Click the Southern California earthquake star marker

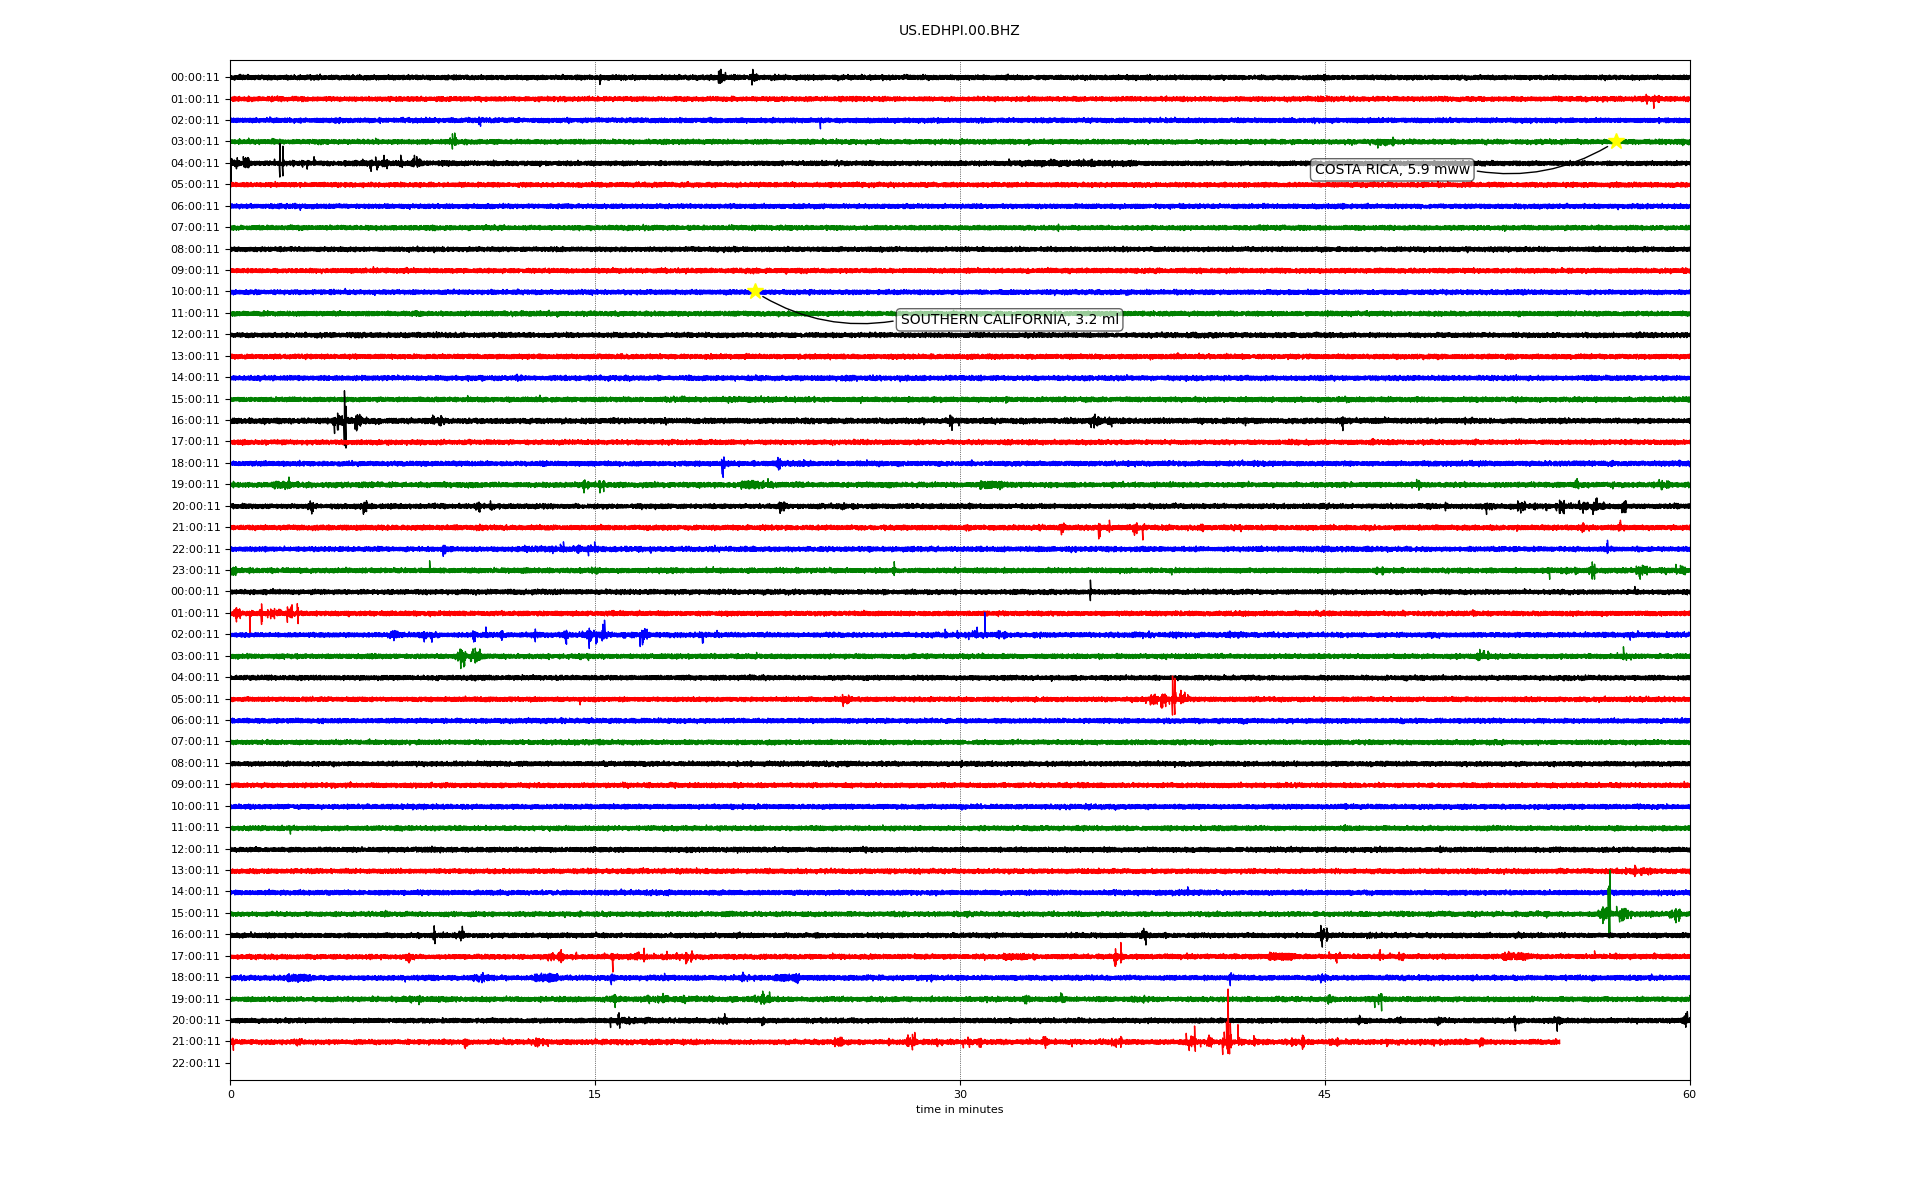click(x=755, y=291)
